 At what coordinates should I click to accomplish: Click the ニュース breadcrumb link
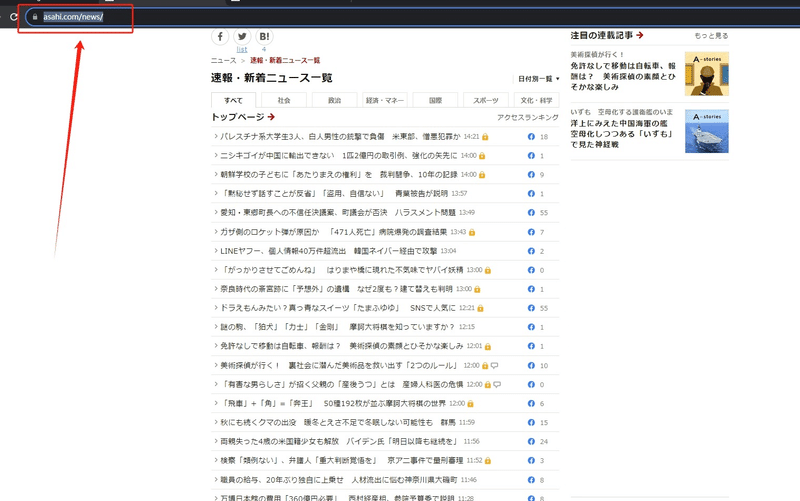[223, 60]
